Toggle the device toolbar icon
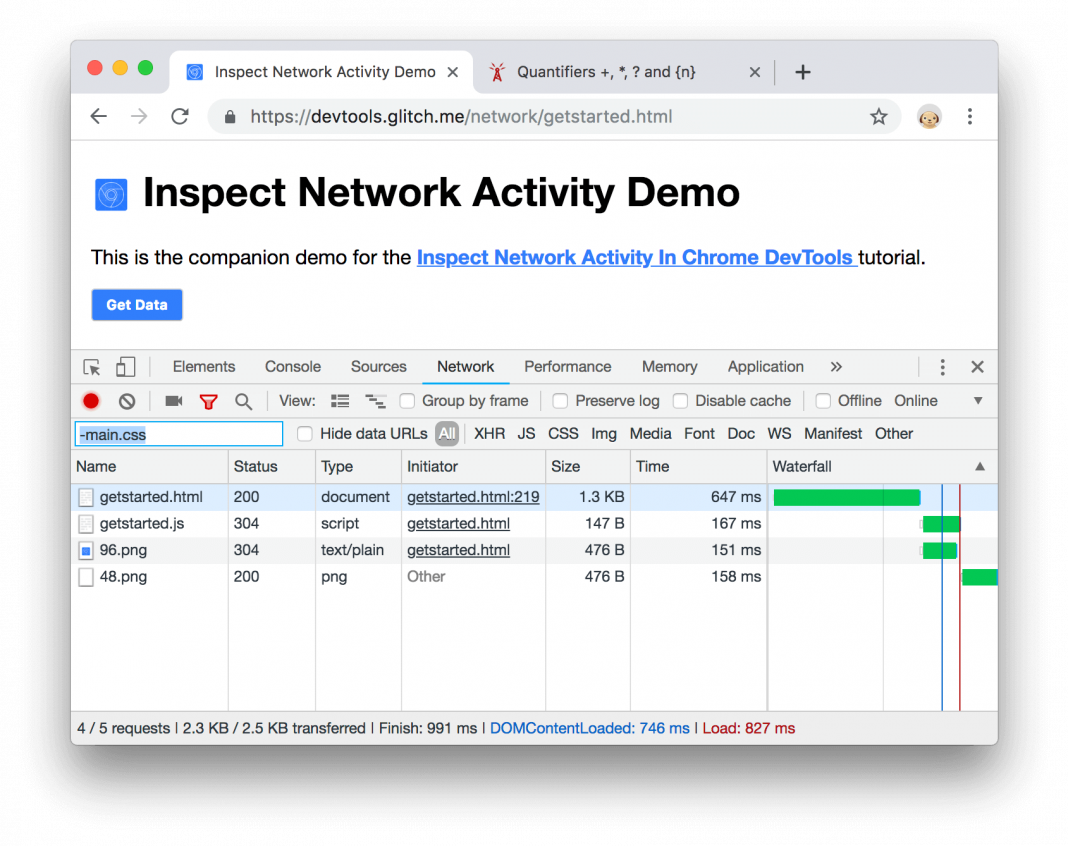Image resolution: width=1068 pixels, height=846 pixels. tap(125, 367)
